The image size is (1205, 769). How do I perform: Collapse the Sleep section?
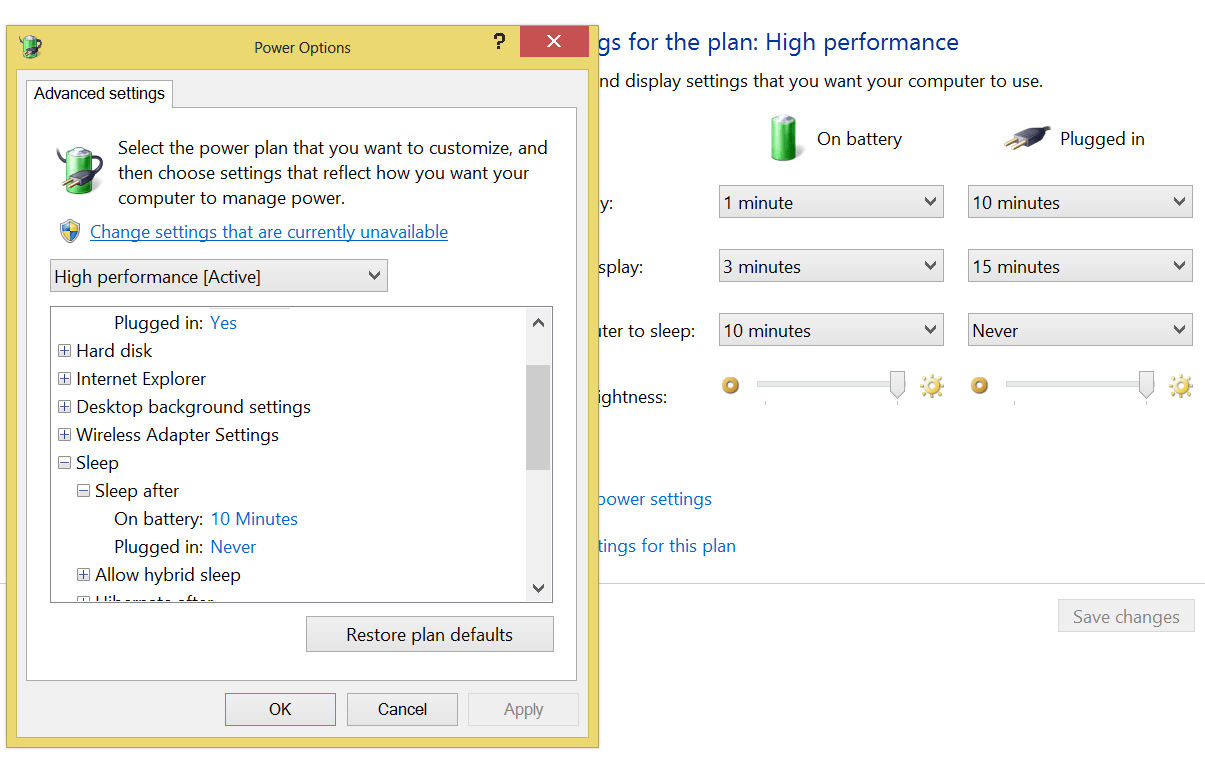click(x=64, y=463)
